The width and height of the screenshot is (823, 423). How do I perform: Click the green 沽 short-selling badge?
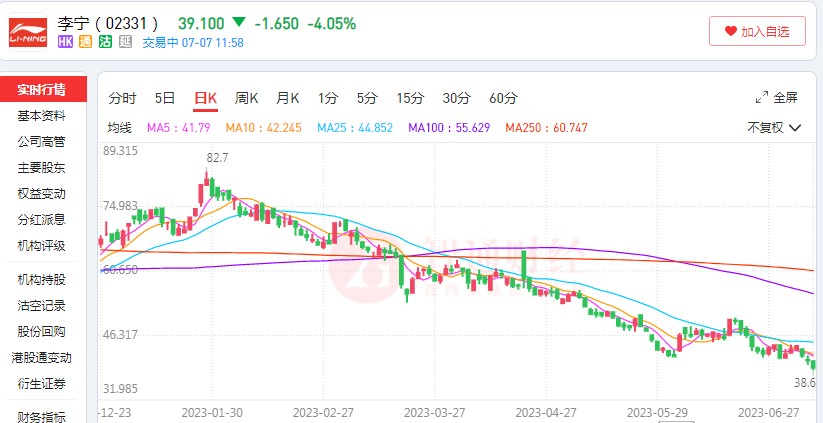[x=105, y=42]
